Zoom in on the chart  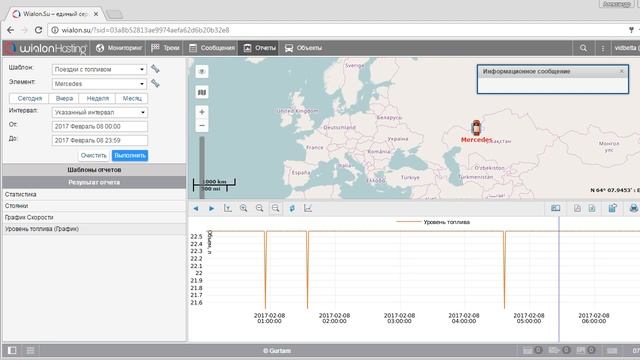click(x=244, y=209)
